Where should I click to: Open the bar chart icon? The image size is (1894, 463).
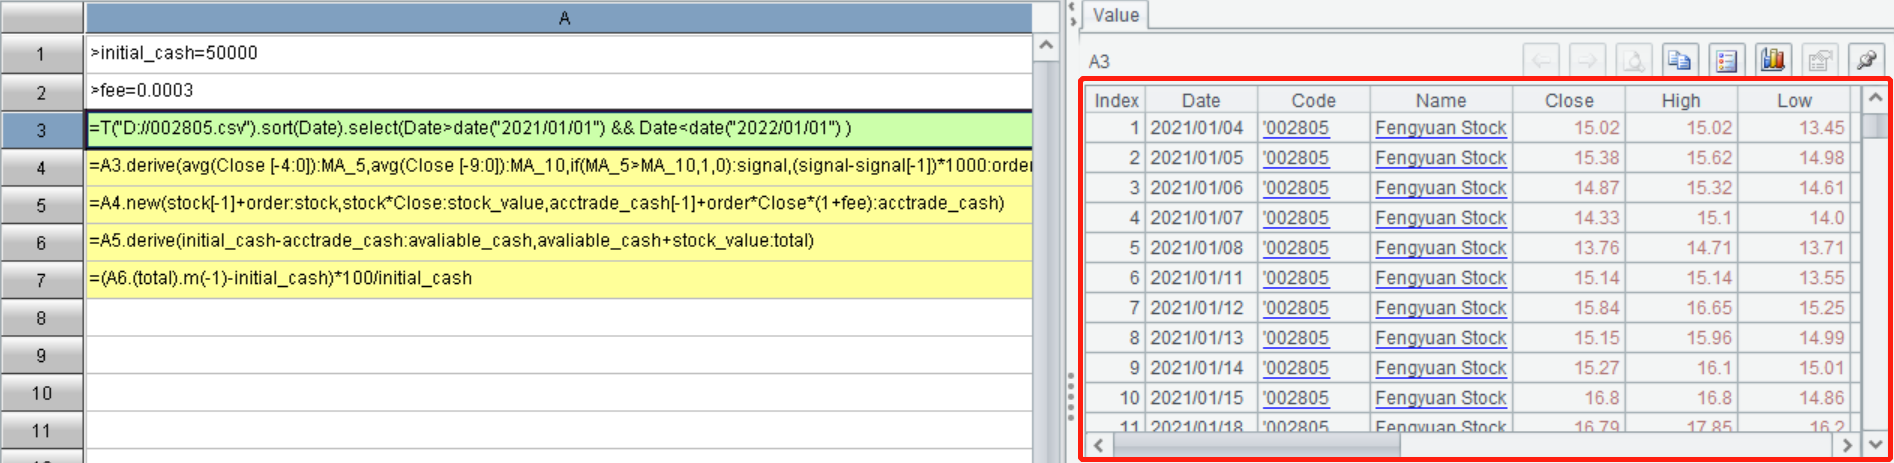click(1772, 61)
